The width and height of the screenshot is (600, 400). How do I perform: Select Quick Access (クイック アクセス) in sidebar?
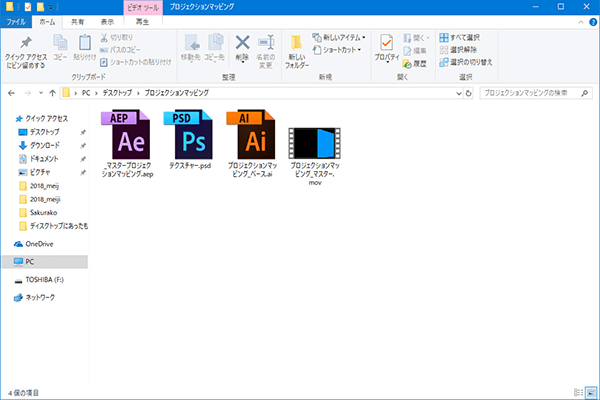point(42,119)
